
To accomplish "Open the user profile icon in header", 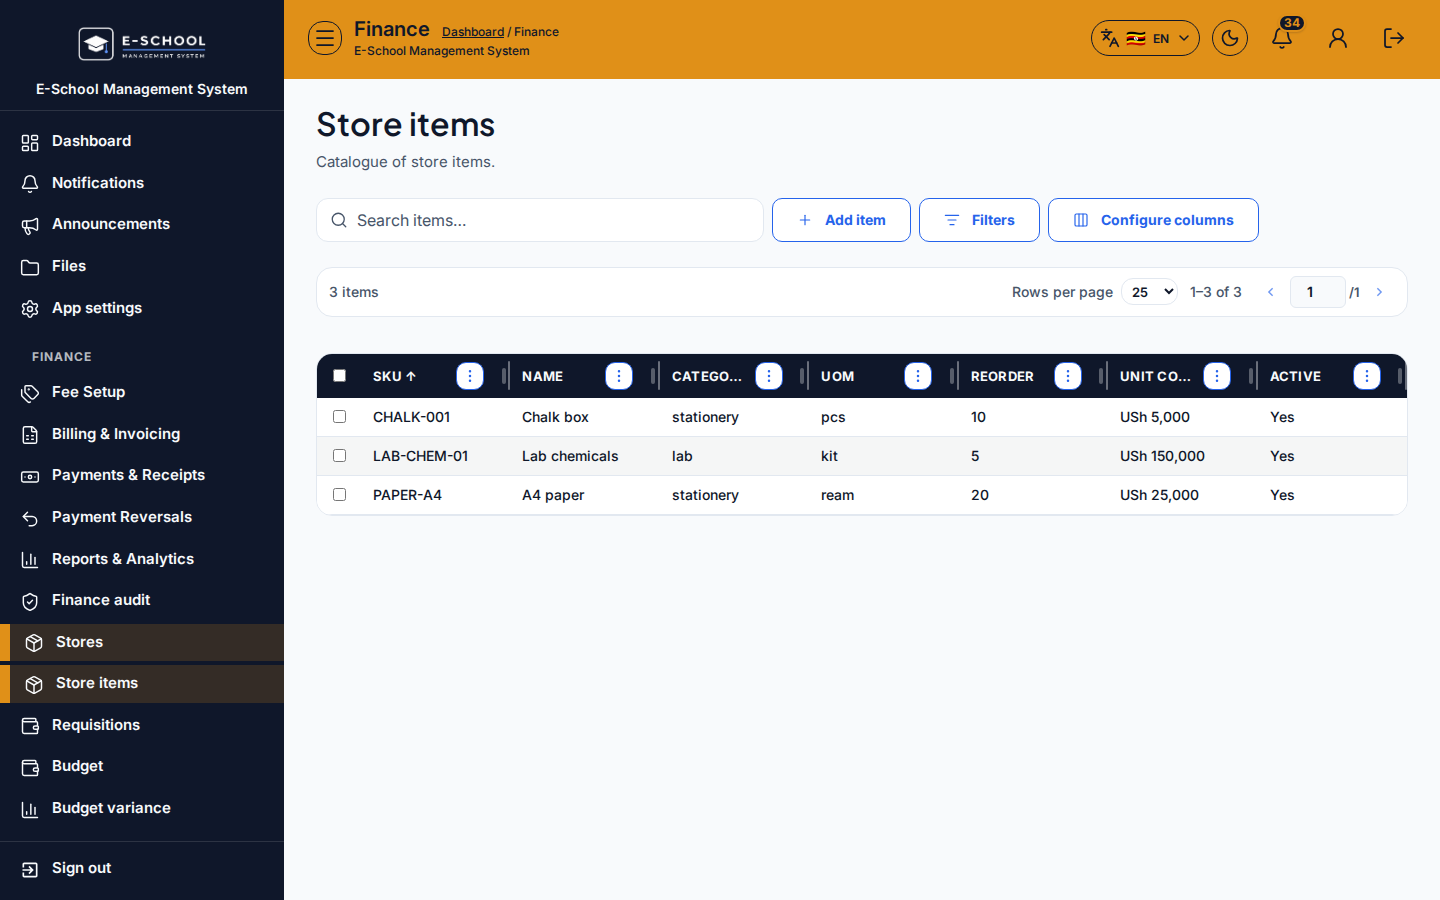I will (1338, 38).
